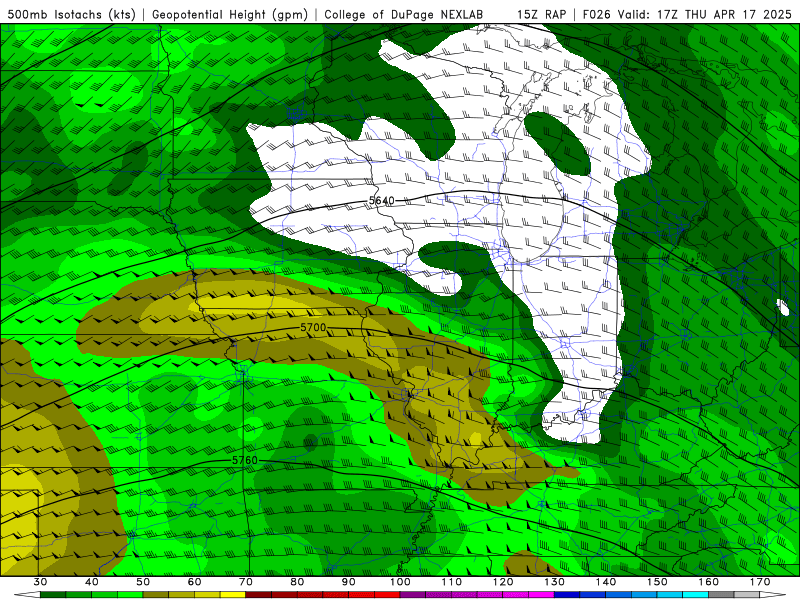
Task: Click the 5700 height contour label
Action: 313,327
